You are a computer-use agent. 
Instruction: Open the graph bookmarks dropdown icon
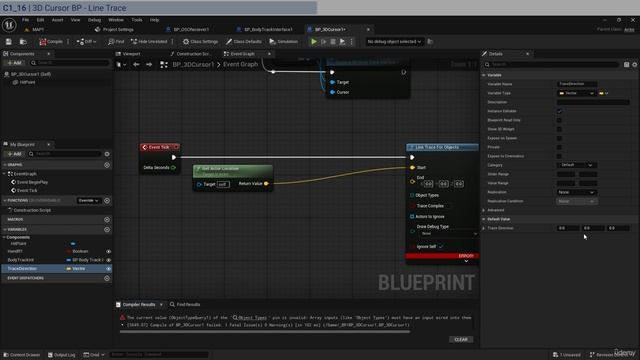click(121, 64)
